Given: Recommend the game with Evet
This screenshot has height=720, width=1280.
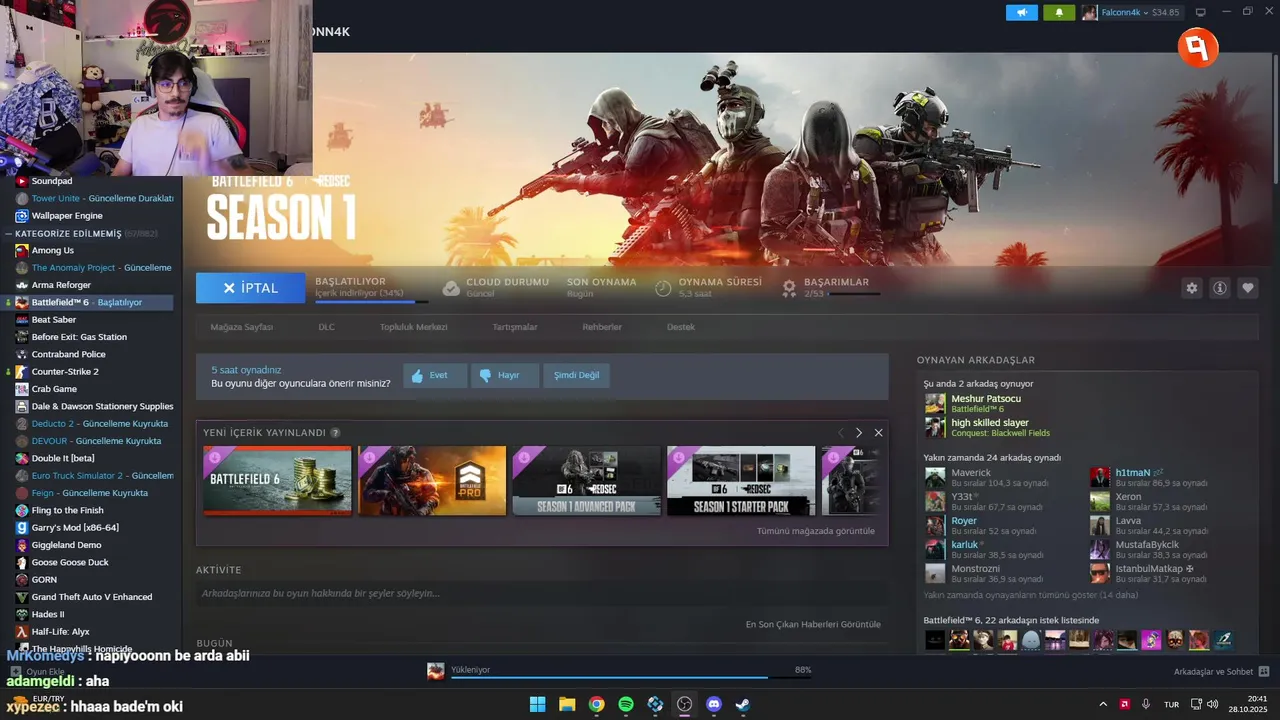Looking at the screenshot, I should (x=435, y=375).
